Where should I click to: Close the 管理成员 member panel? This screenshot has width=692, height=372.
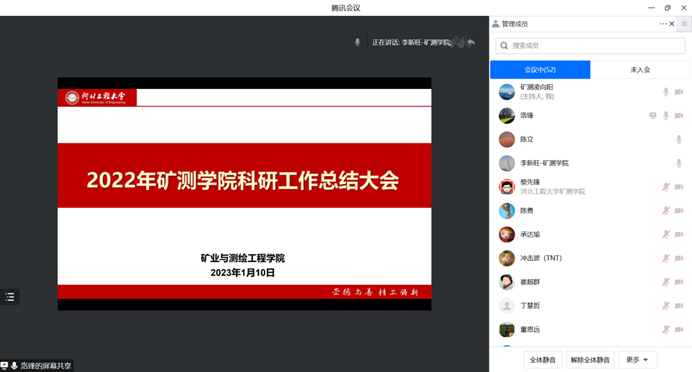coord(672,24)
